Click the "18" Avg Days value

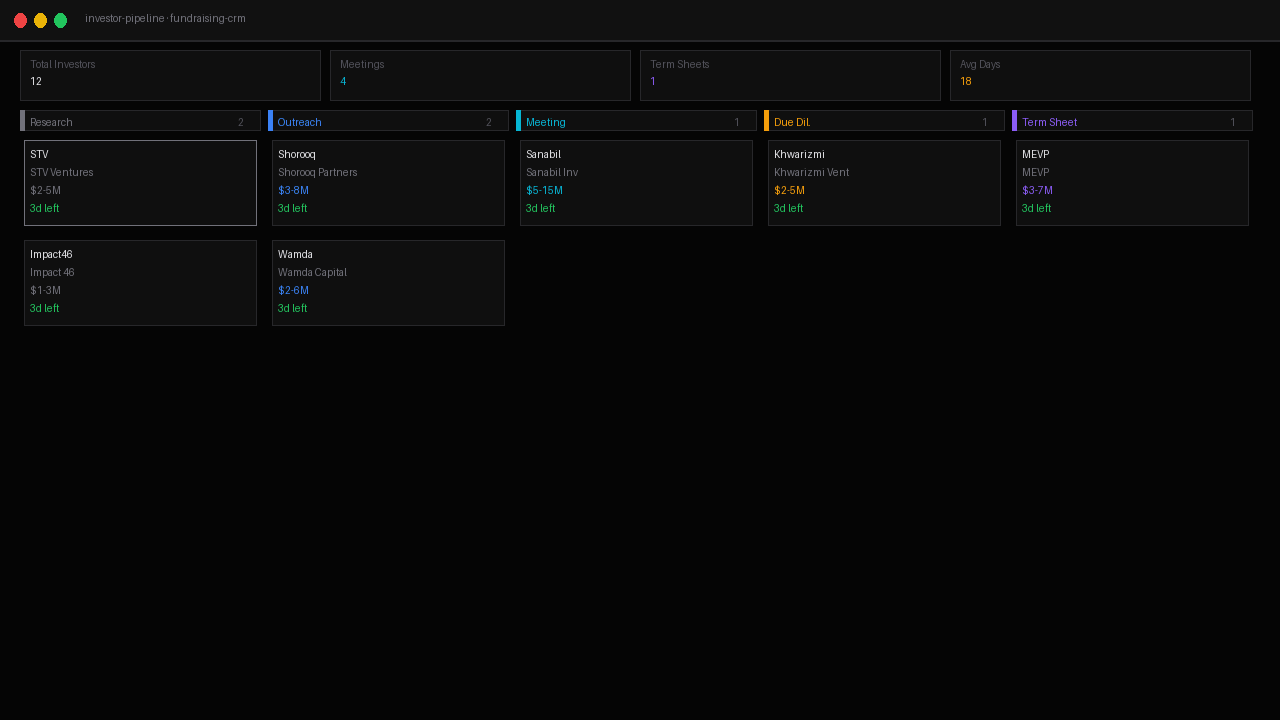[965, 82]
